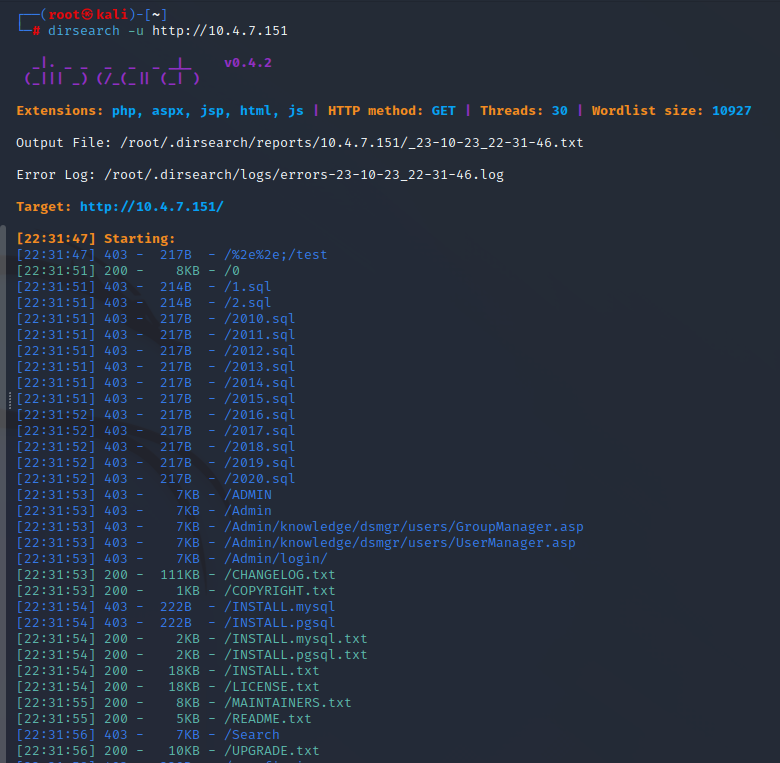Click the /2010.sql result path
780x763 pixels.
point(260,318)
